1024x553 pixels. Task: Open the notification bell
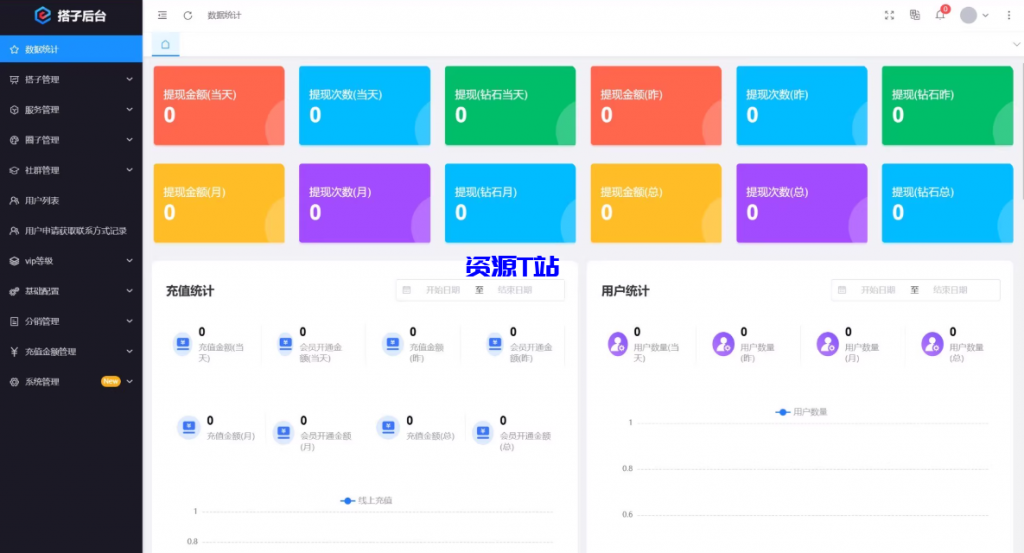[x=940, y=15]
